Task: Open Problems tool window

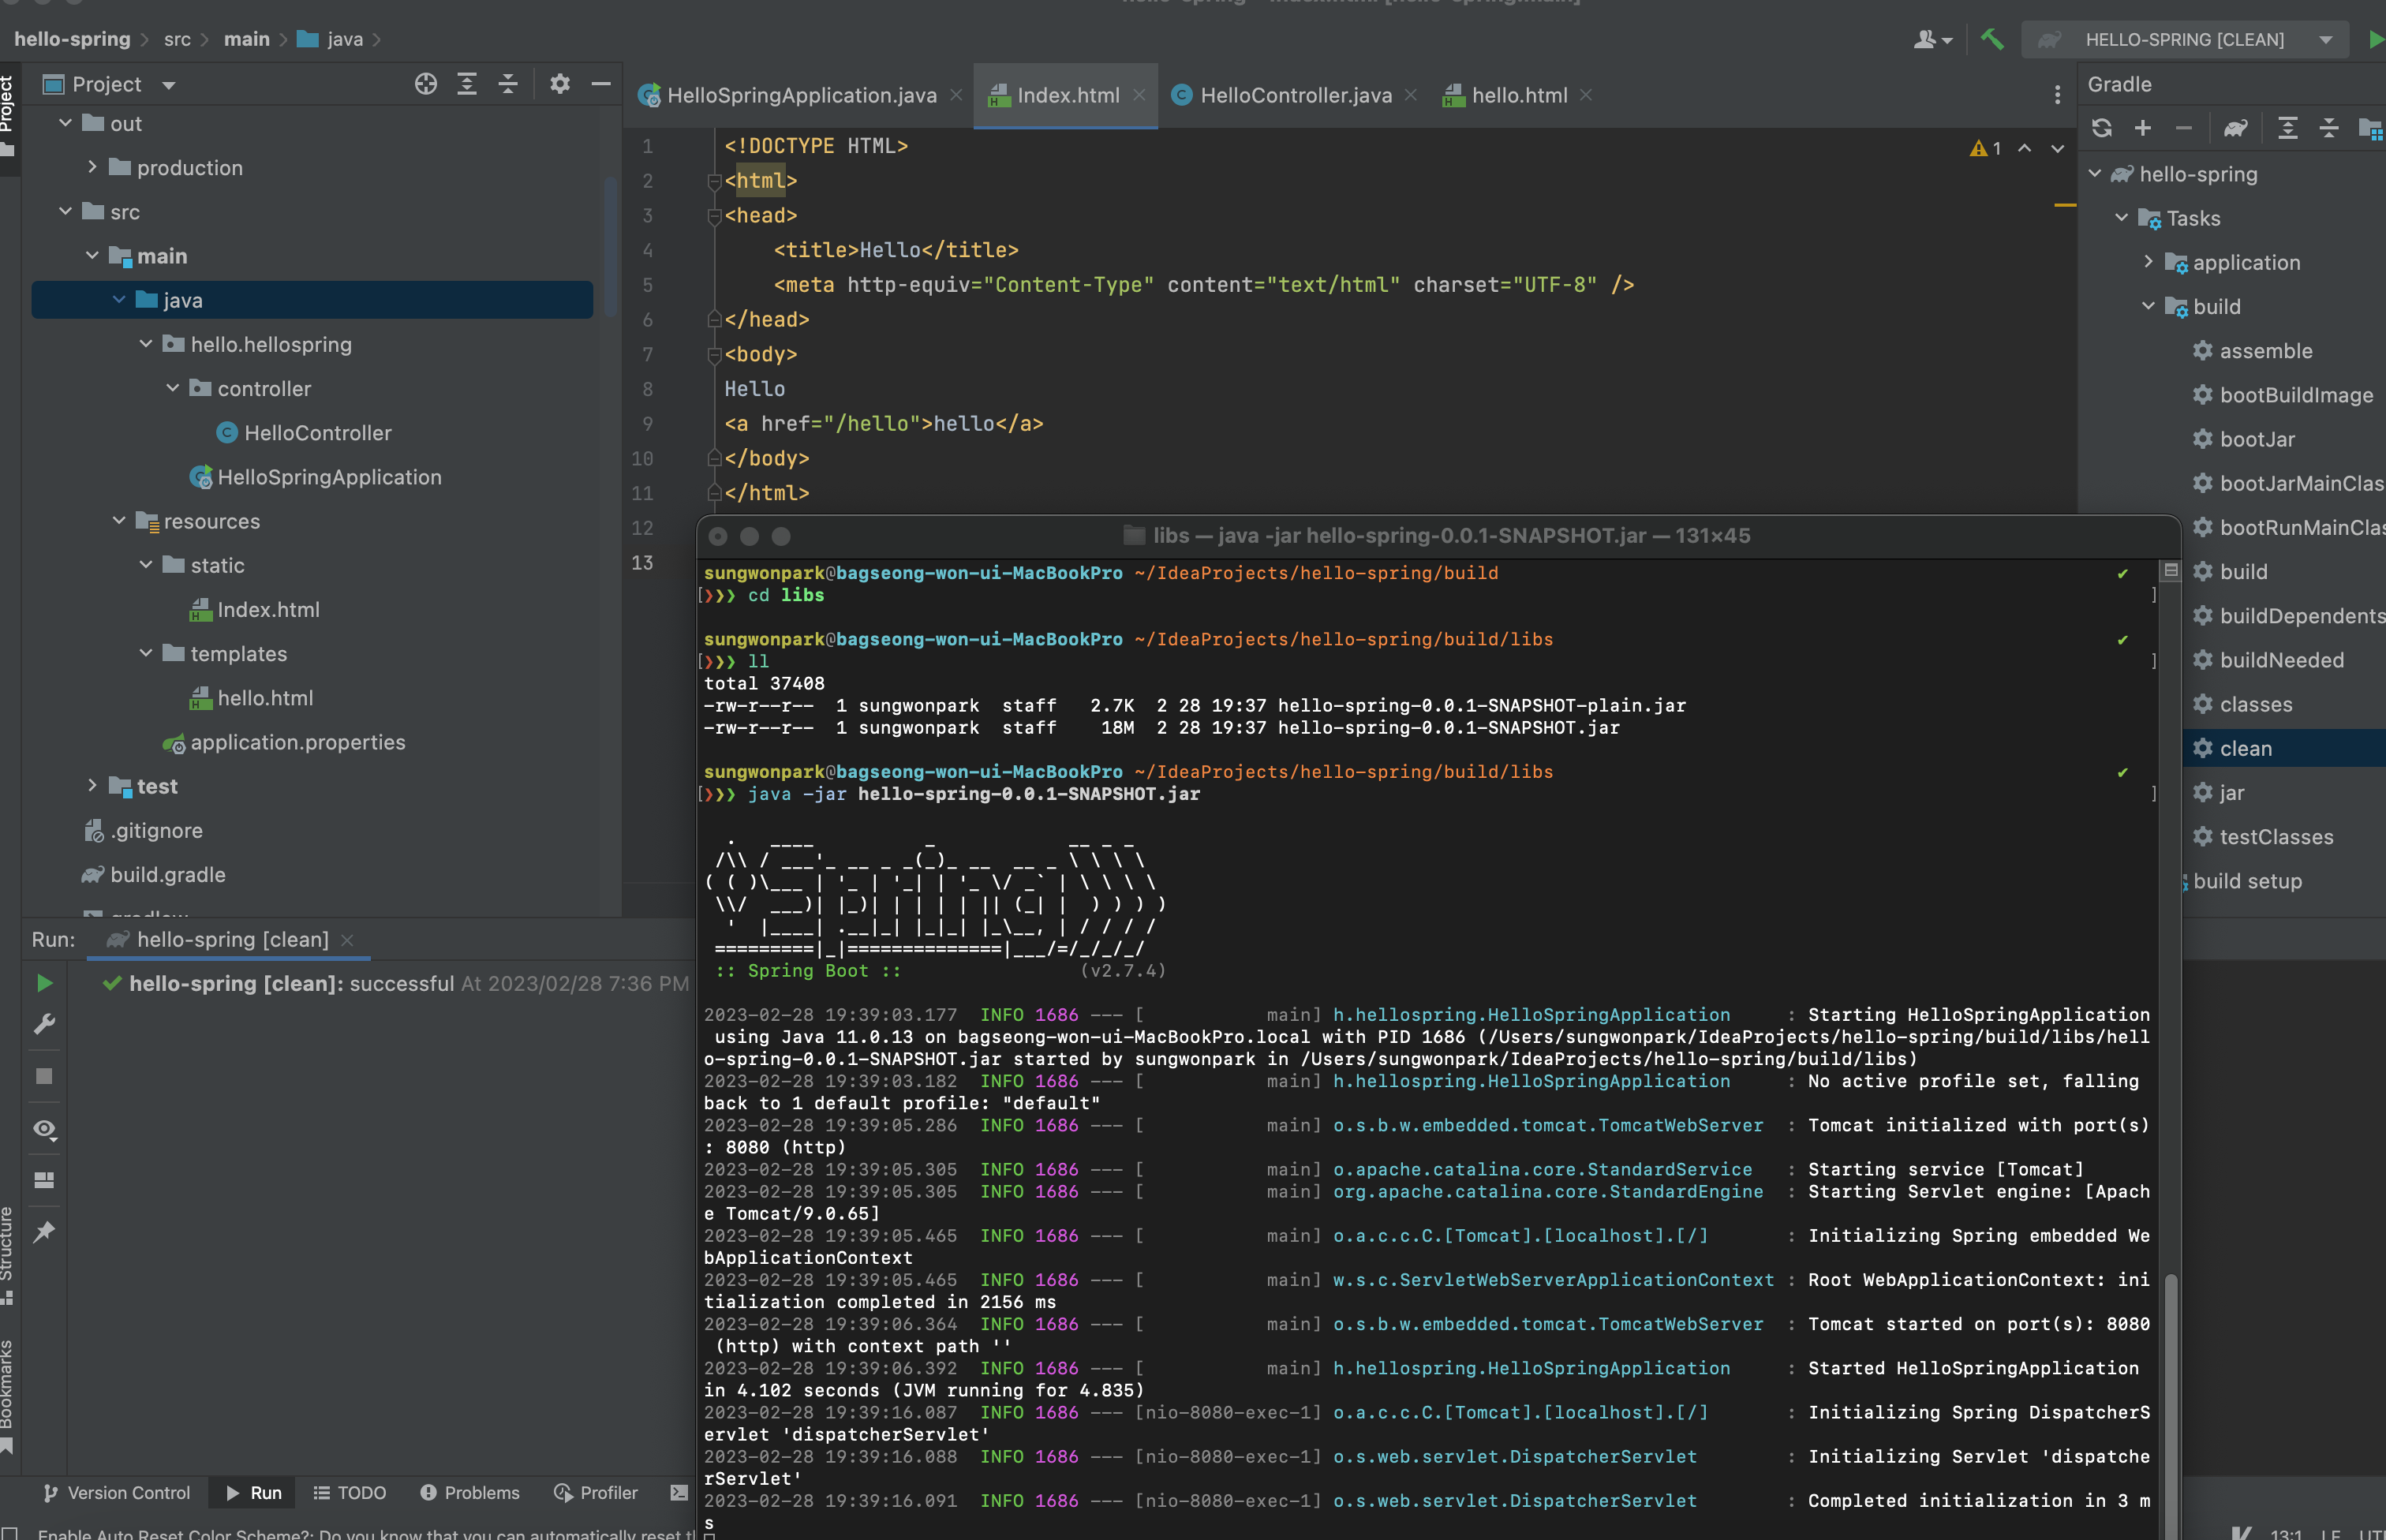Action: (470, 1493)
